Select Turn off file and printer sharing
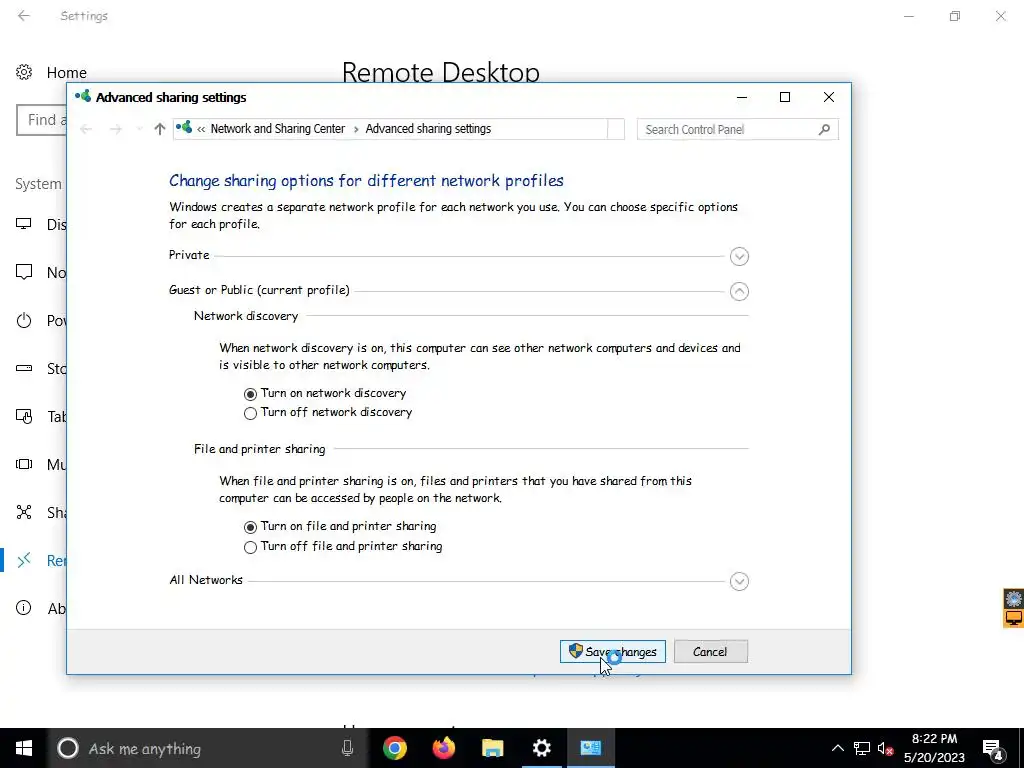This screenshot has height=768, width=1024. tap(250, 547)
